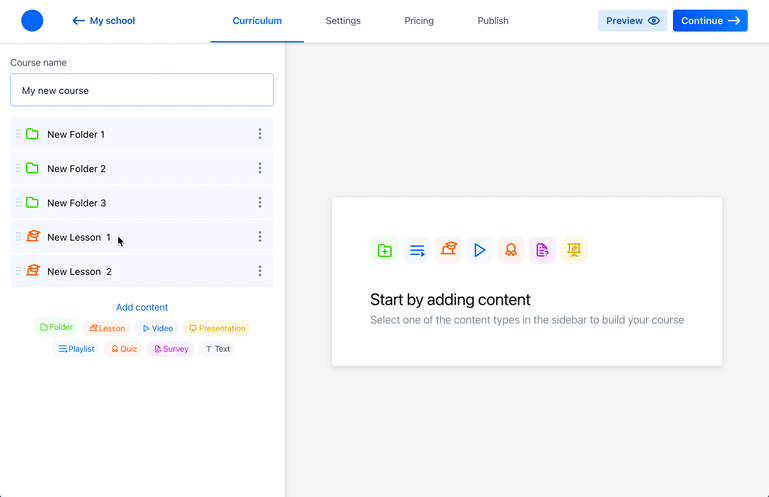Click the blue circle school logo
Screen dimensions: 769x497
[x=32, y=21]
